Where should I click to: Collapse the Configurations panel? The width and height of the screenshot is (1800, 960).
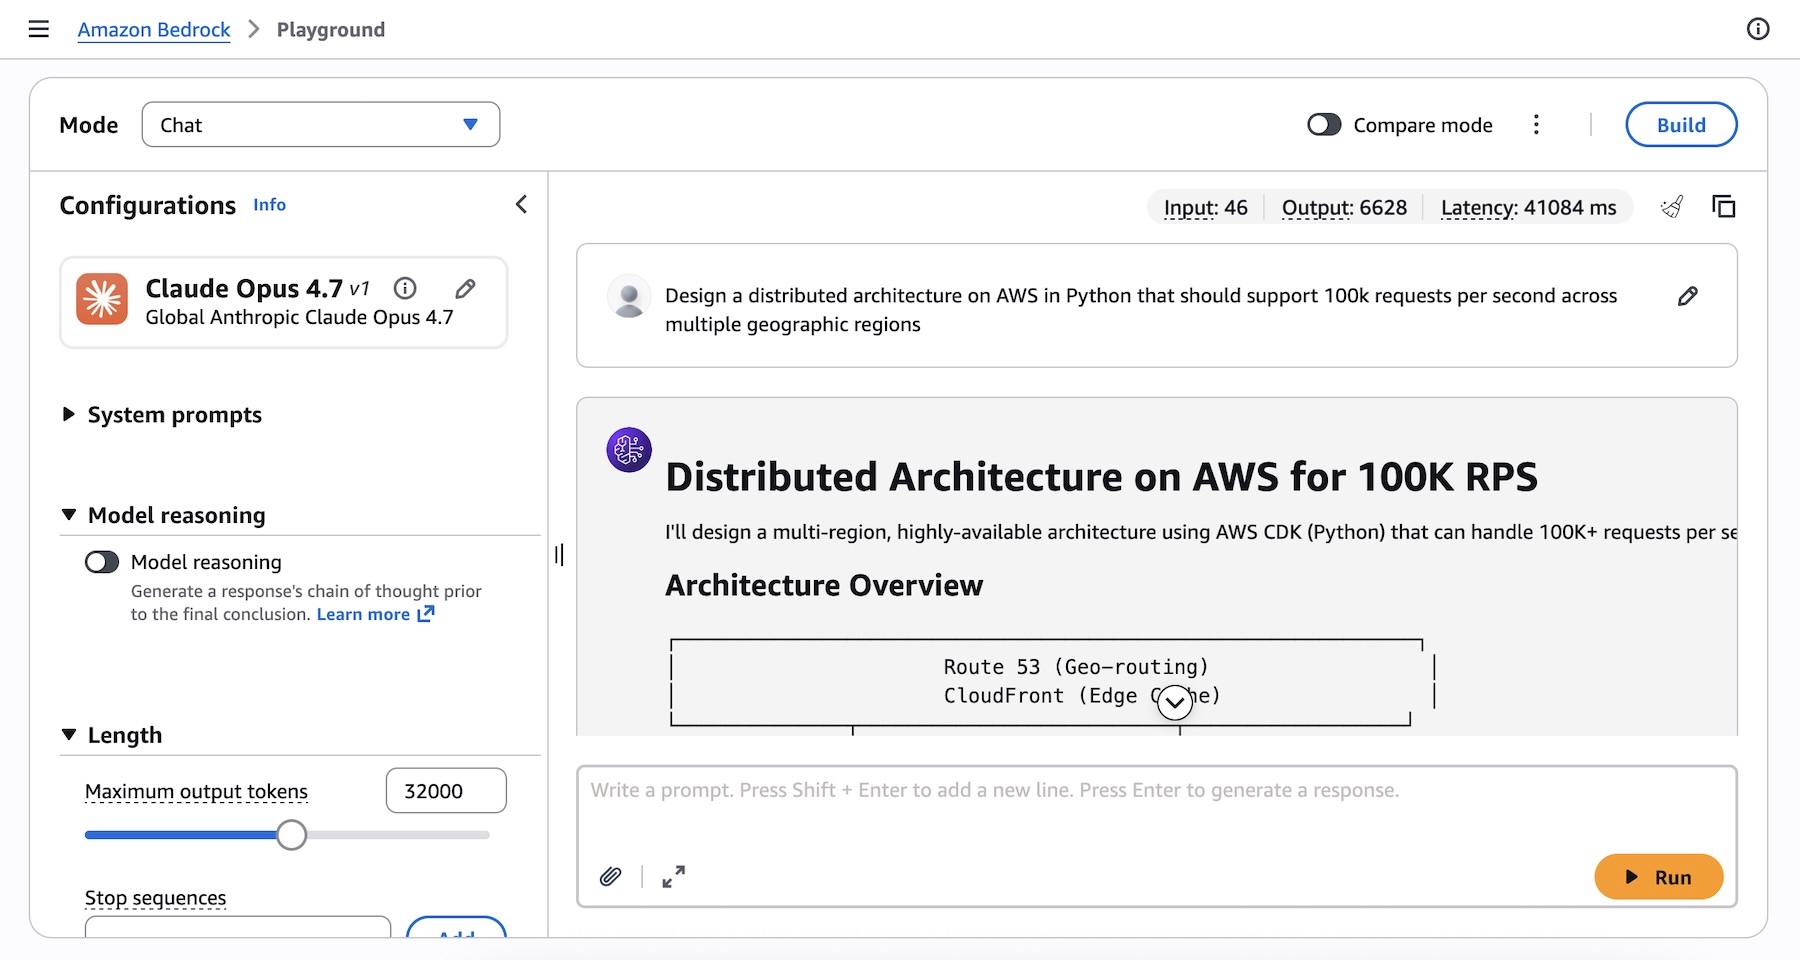click(521, 204)
